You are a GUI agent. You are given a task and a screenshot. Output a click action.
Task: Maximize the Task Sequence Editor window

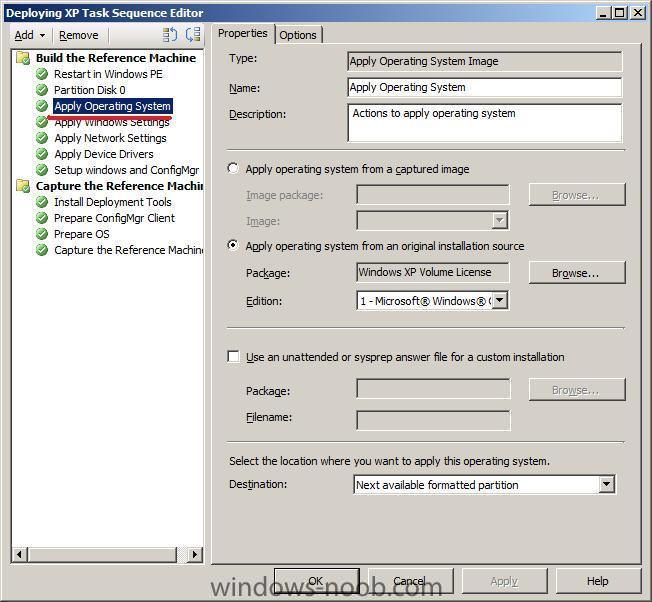pos(620,12)
